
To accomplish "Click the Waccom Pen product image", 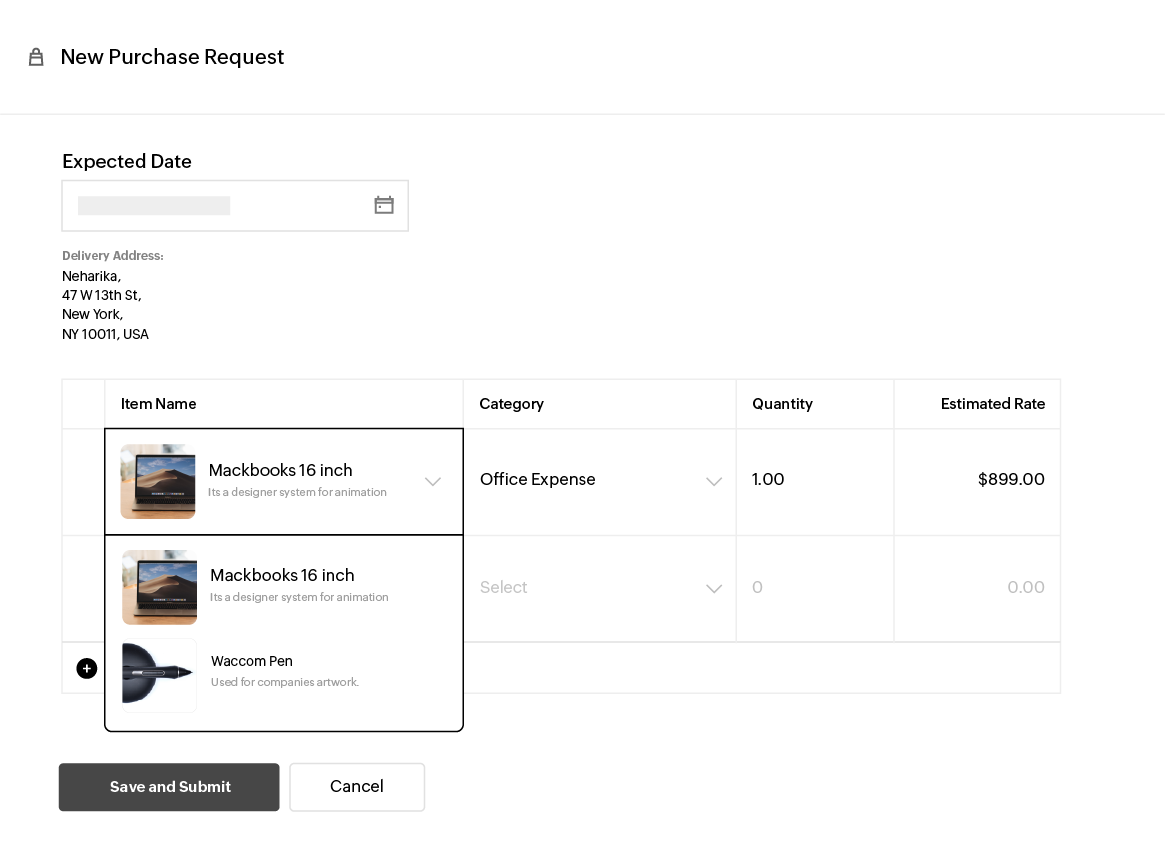I will pyautogui.click(x=158, y=674).
